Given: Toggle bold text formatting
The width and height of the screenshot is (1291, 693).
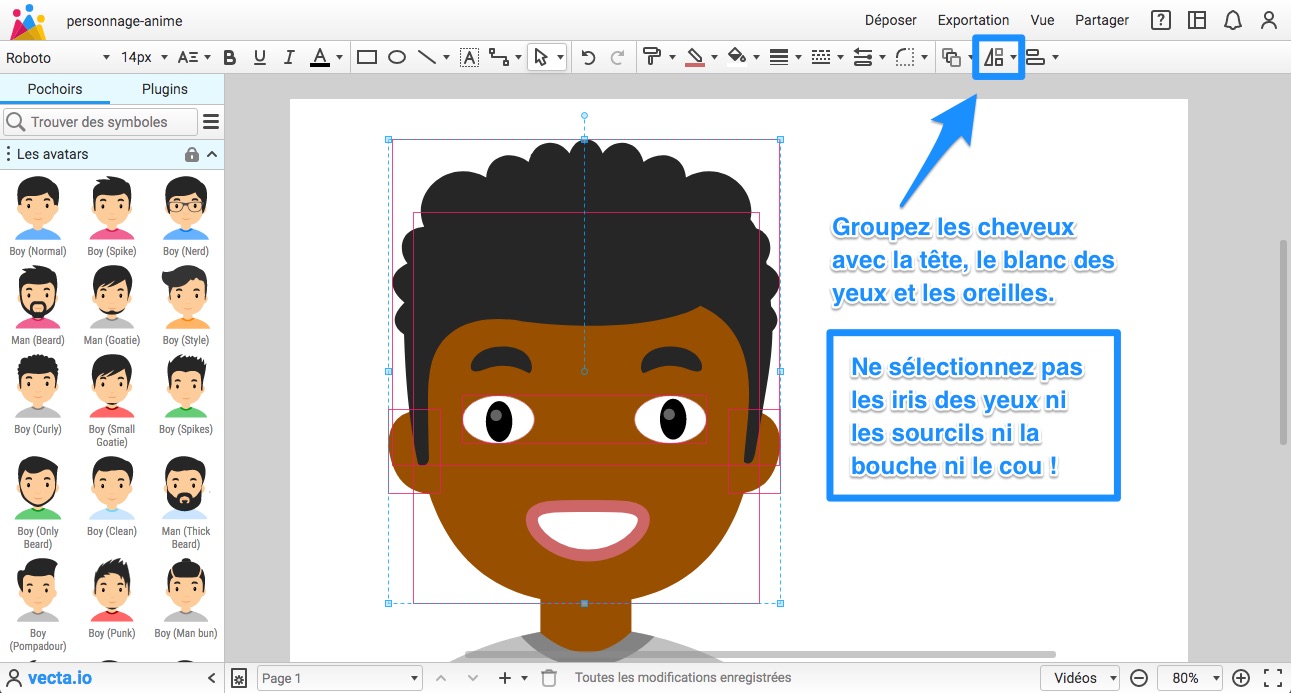Looking at the screenshot, I should (x=230, y=57).
